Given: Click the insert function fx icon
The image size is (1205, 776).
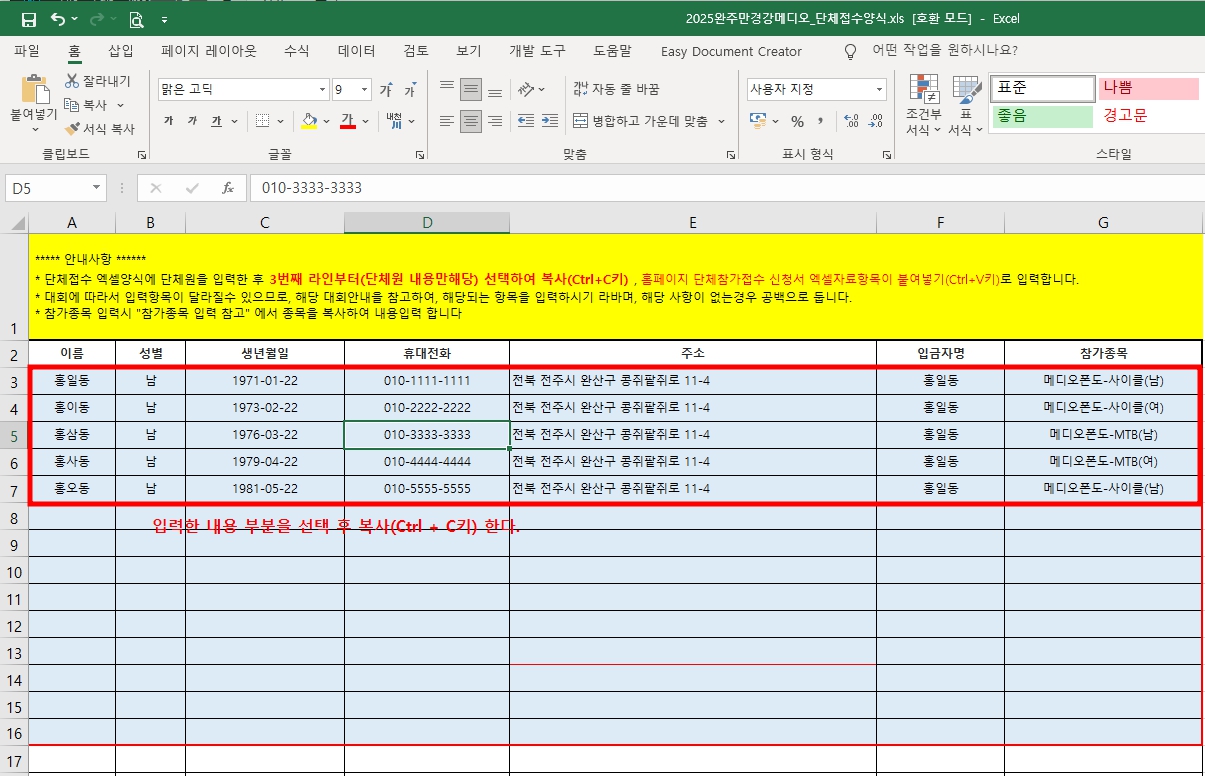Looking at the screenshot, I should [228, 188].
